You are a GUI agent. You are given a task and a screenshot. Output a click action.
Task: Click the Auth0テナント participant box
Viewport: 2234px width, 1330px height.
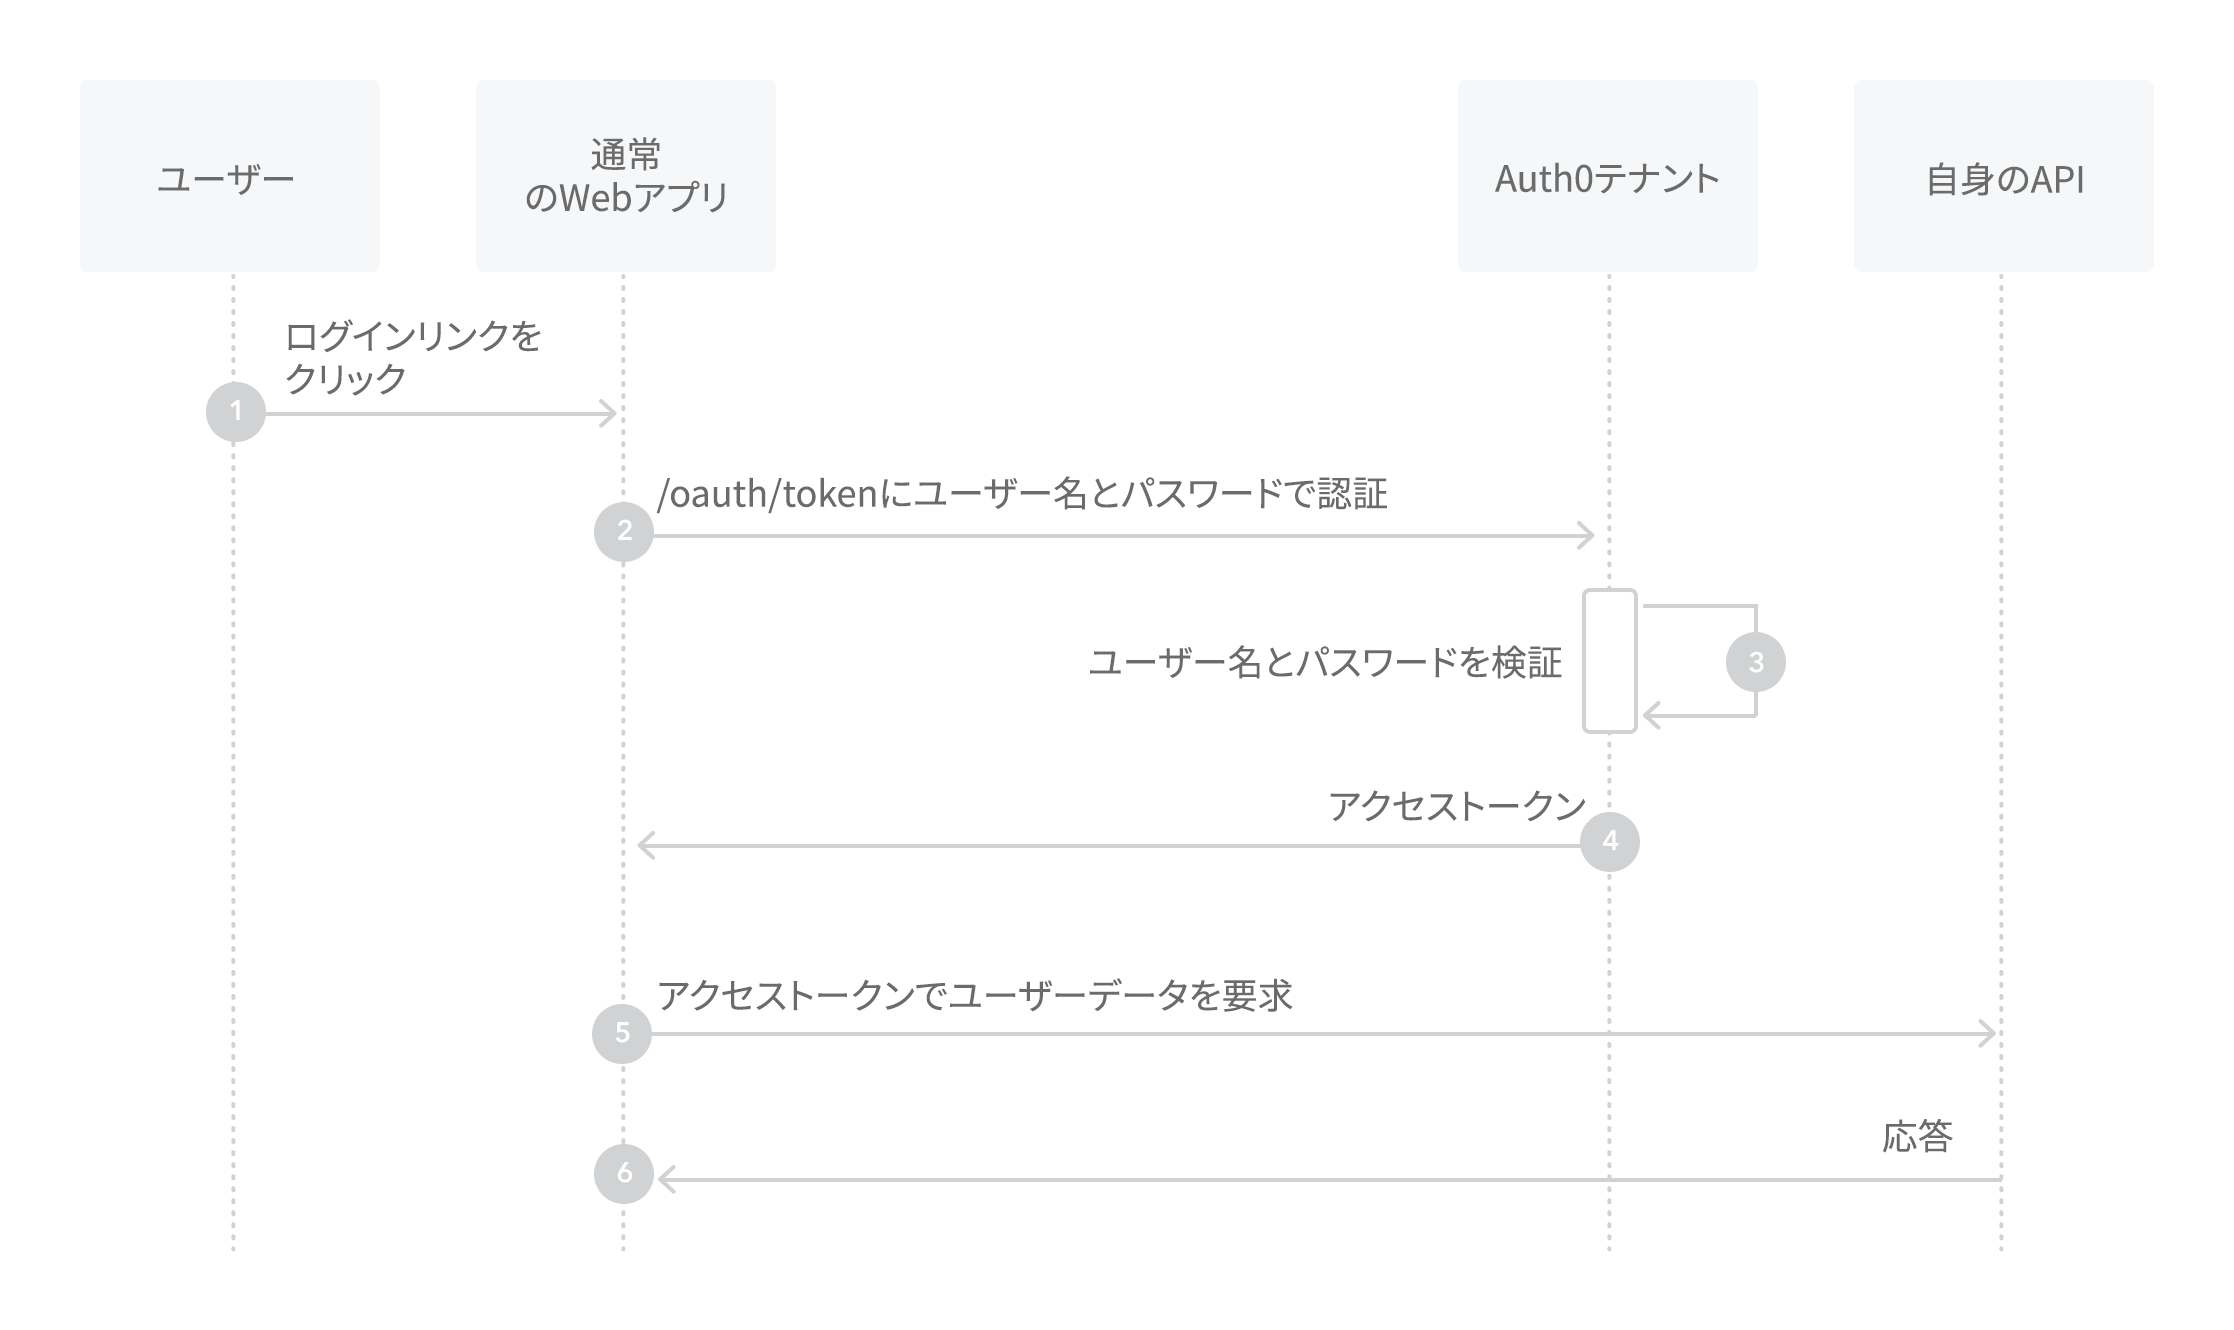click(1608, 176)
